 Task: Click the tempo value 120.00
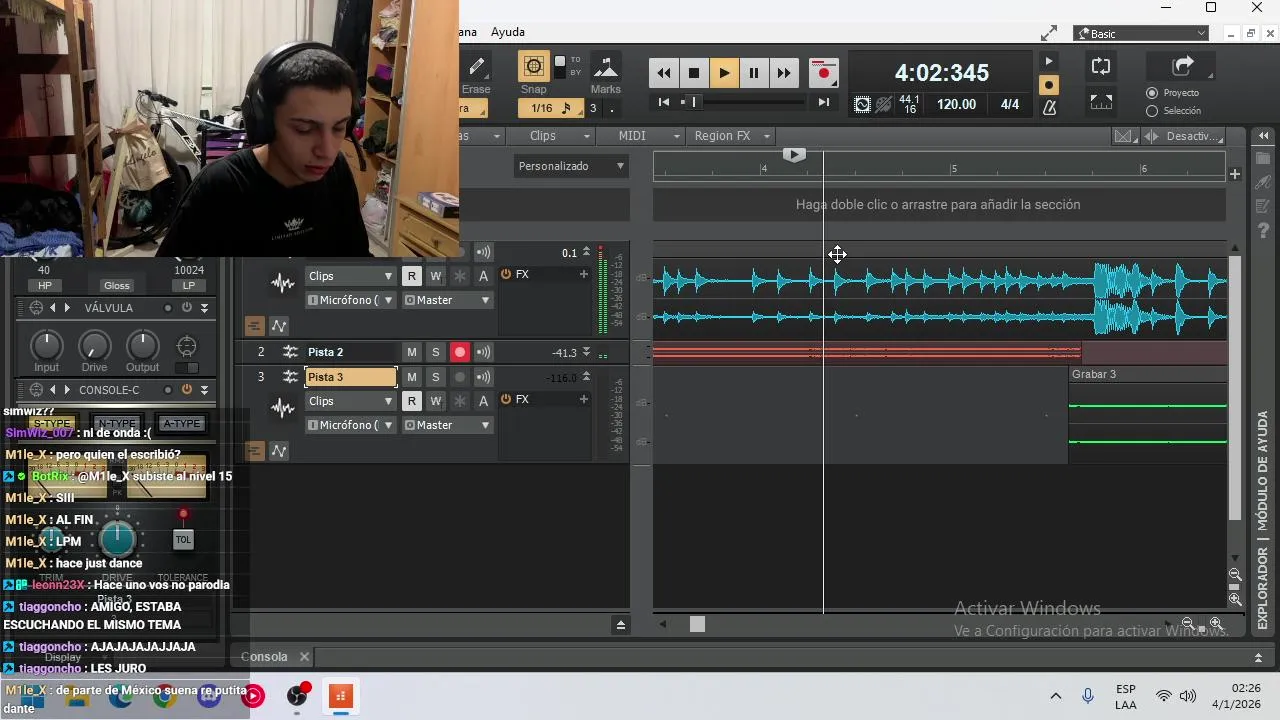click(956, 104)
